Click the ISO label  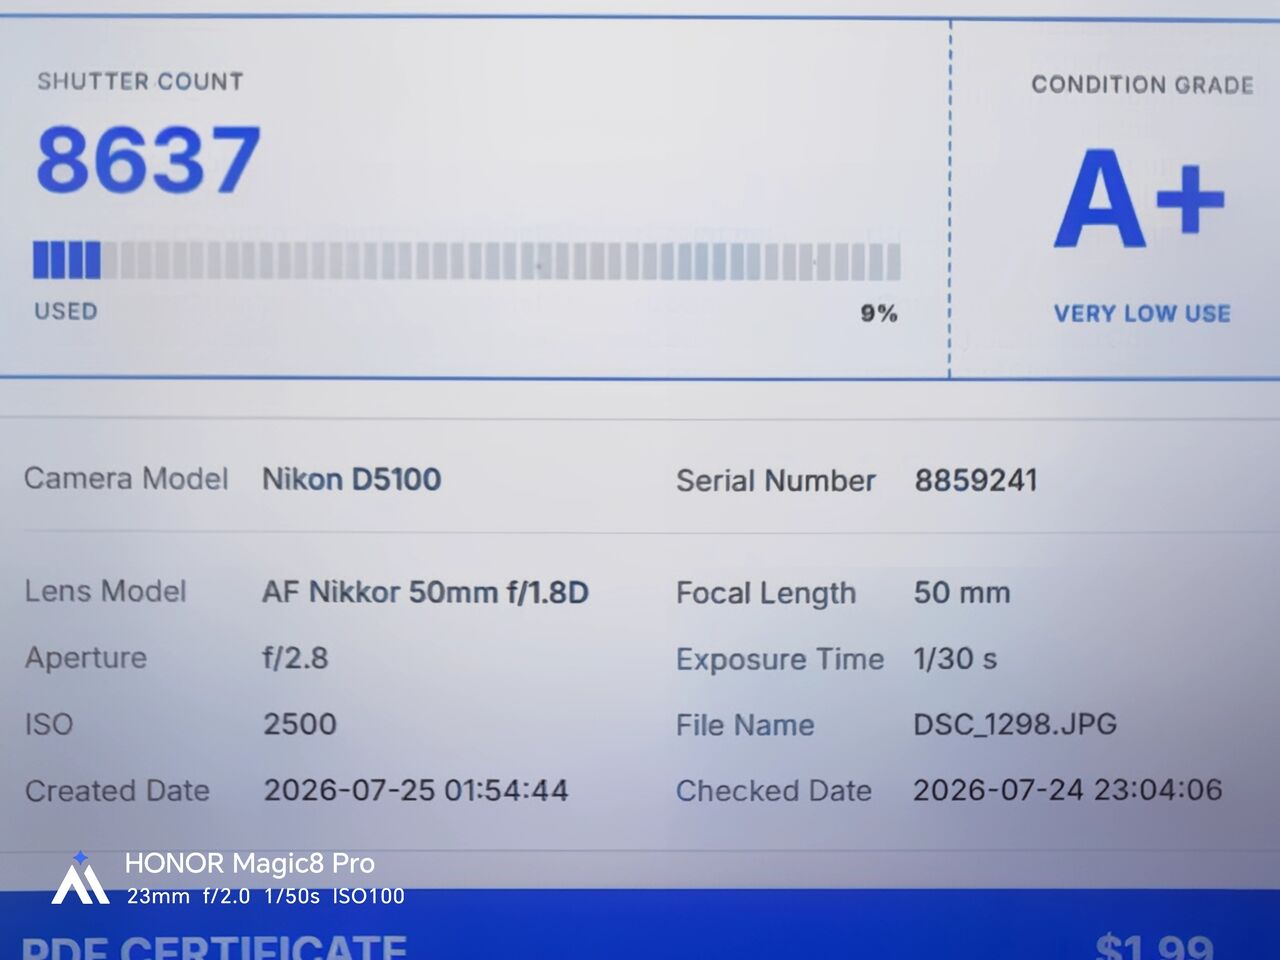click(49, 724)
